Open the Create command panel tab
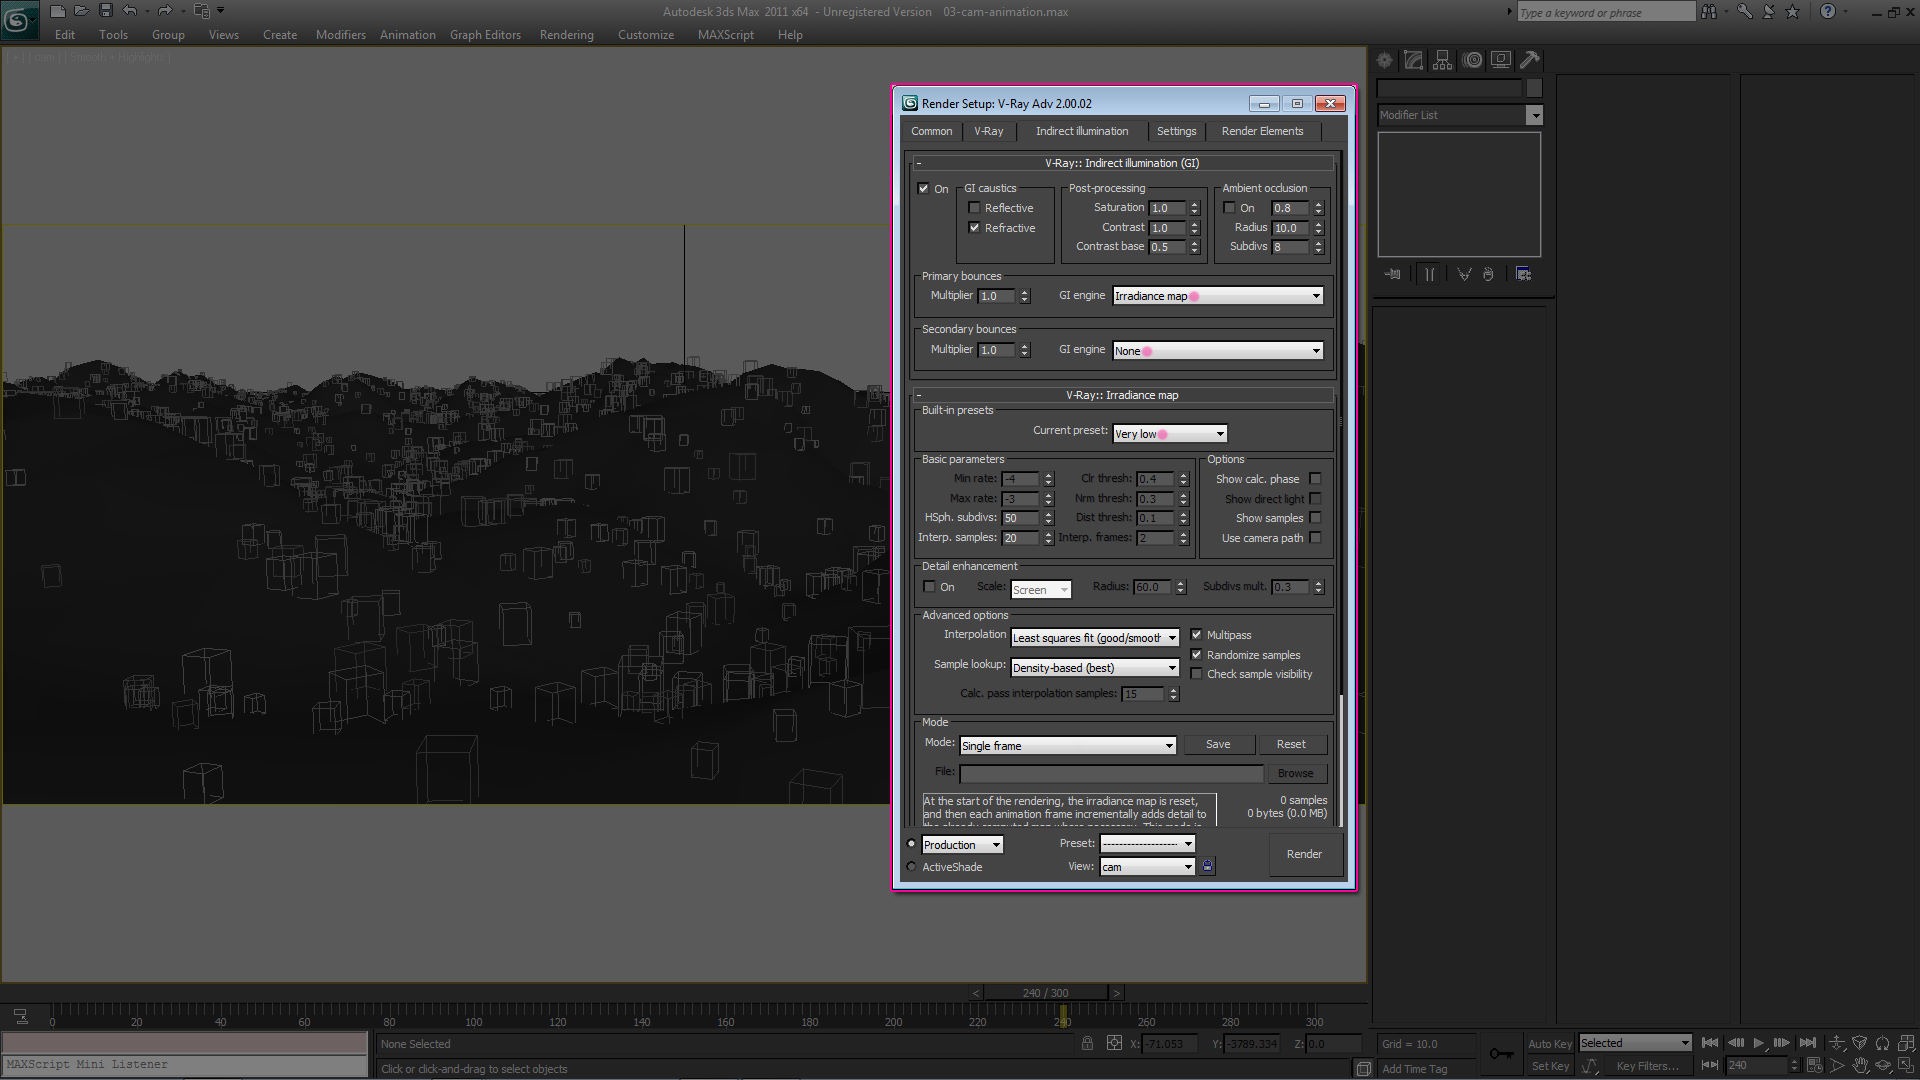 tap(1384, 60)
